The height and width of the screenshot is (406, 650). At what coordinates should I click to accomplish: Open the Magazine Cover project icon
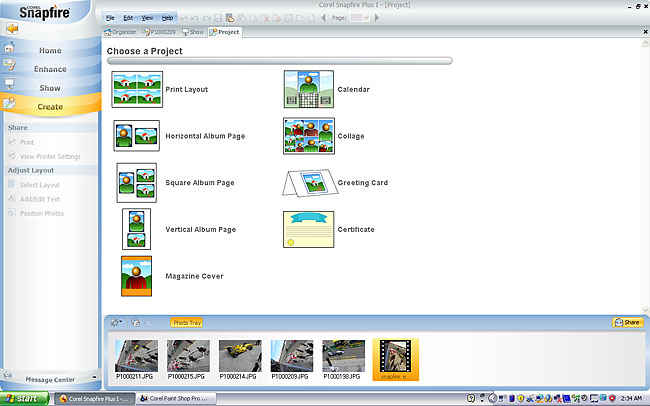(136, 276)
